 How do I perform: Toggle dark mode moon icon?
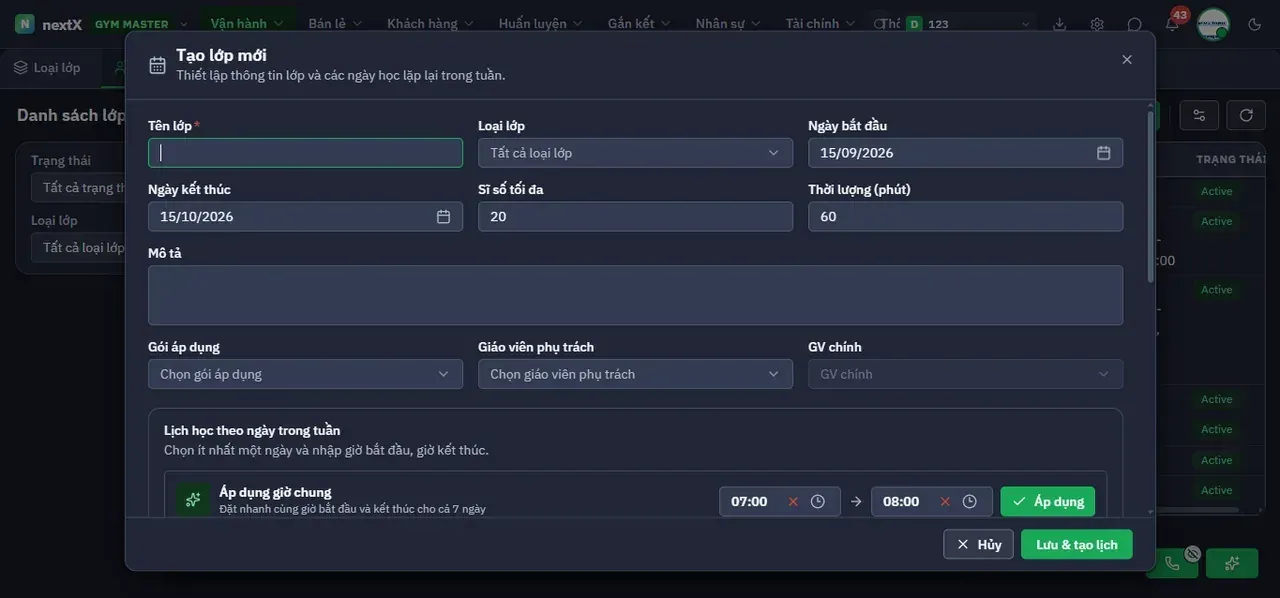coord(1255,24)
